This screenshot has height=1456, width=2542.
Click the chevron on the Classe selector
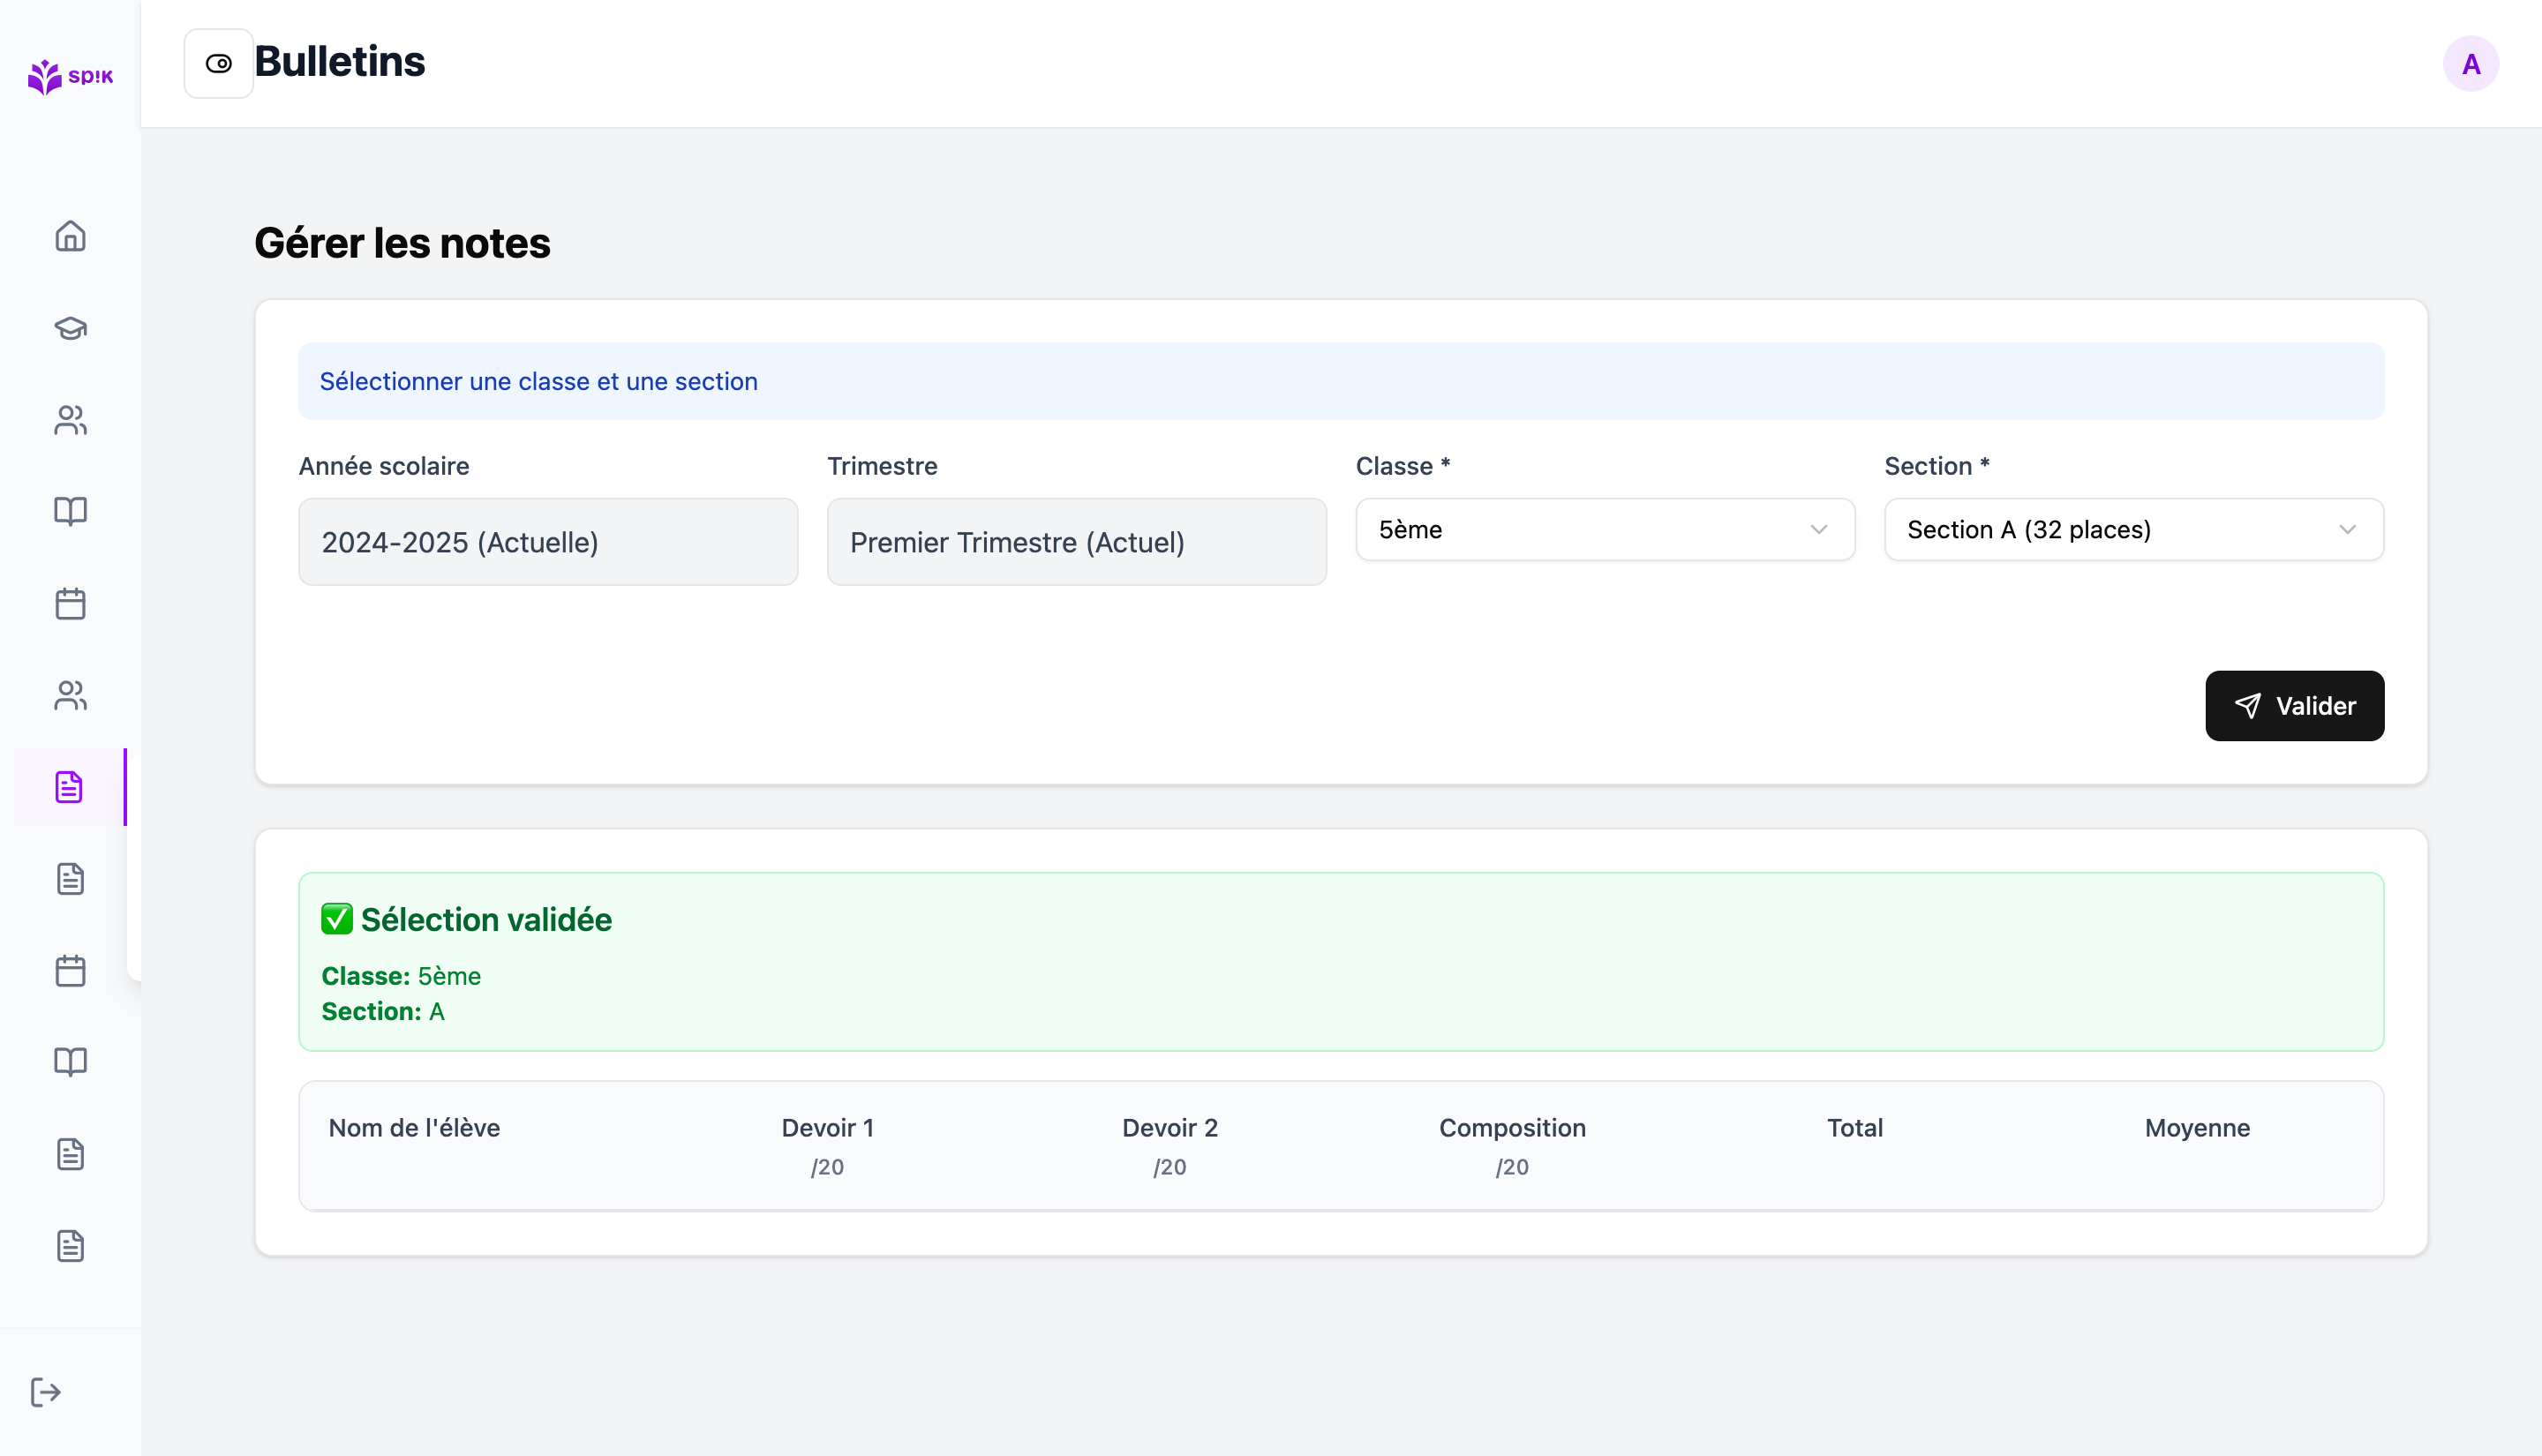tap(1818, 530)
